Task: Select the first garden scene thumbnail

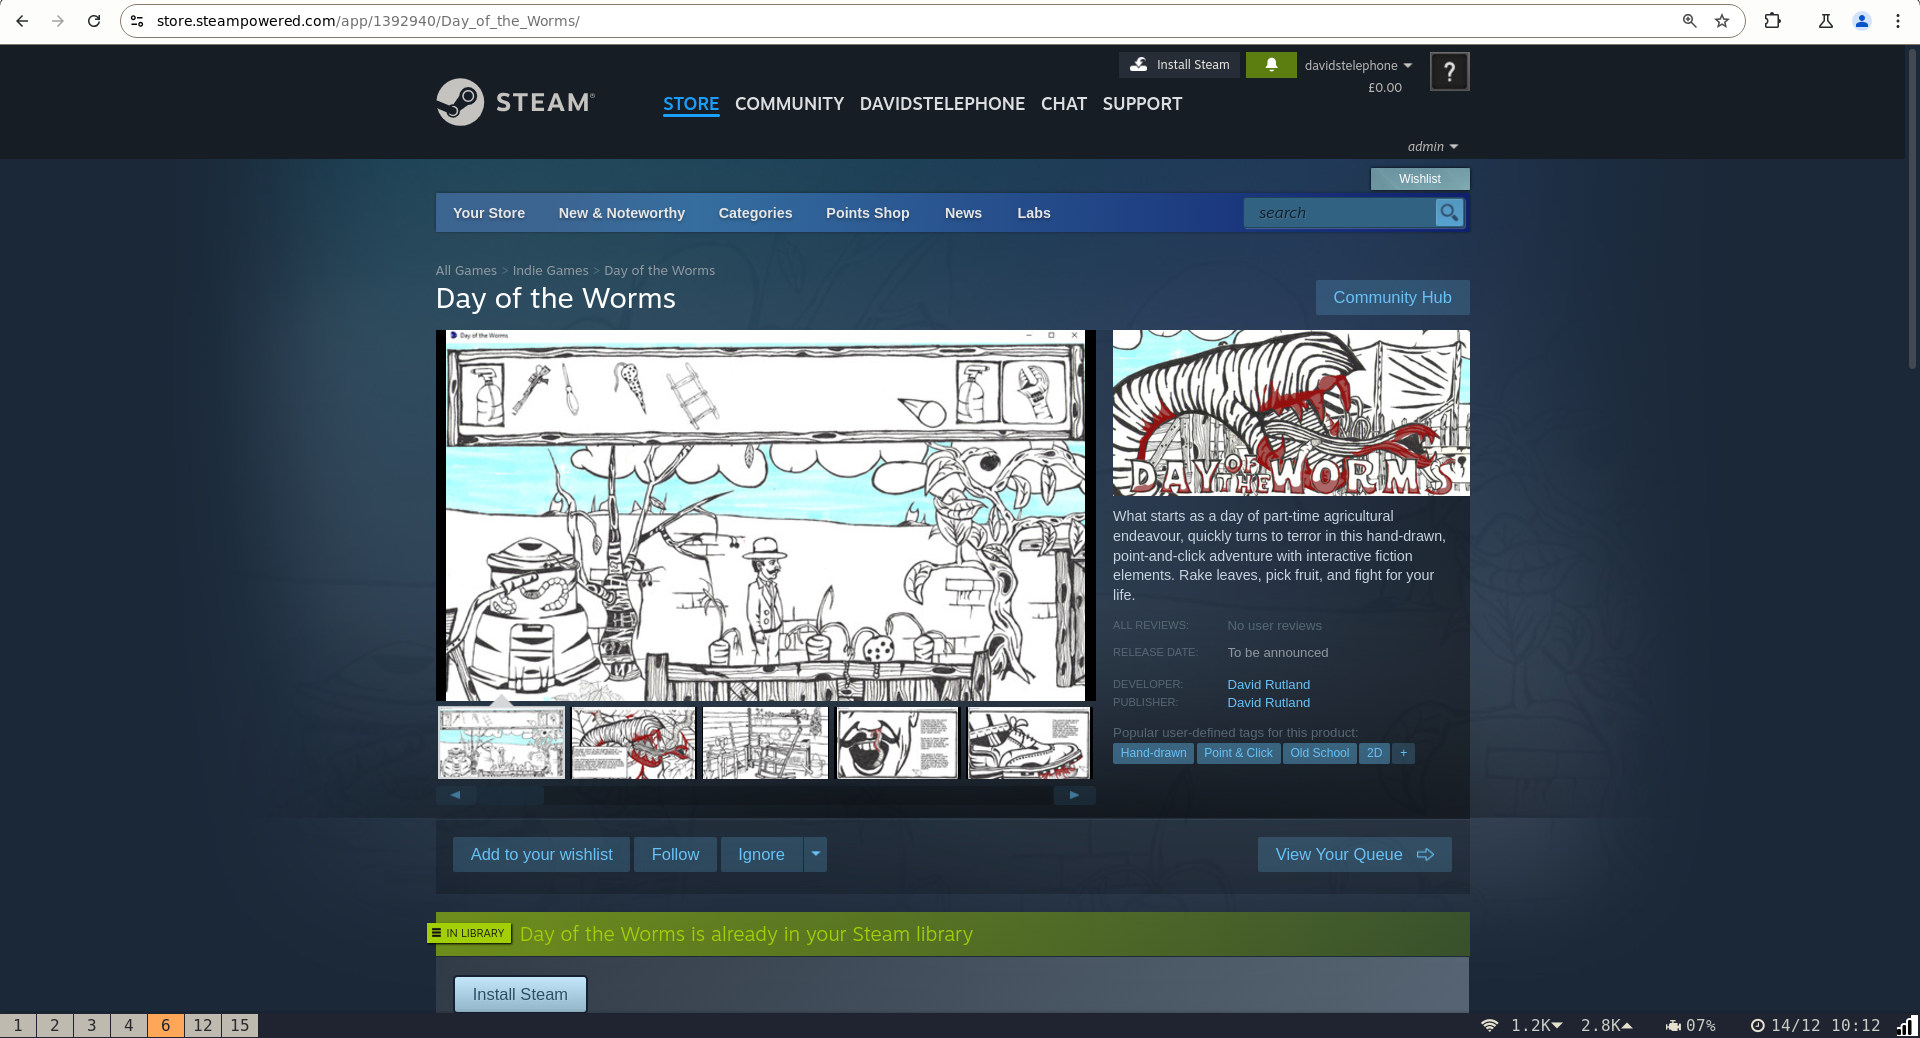Action: click(501, 743)
